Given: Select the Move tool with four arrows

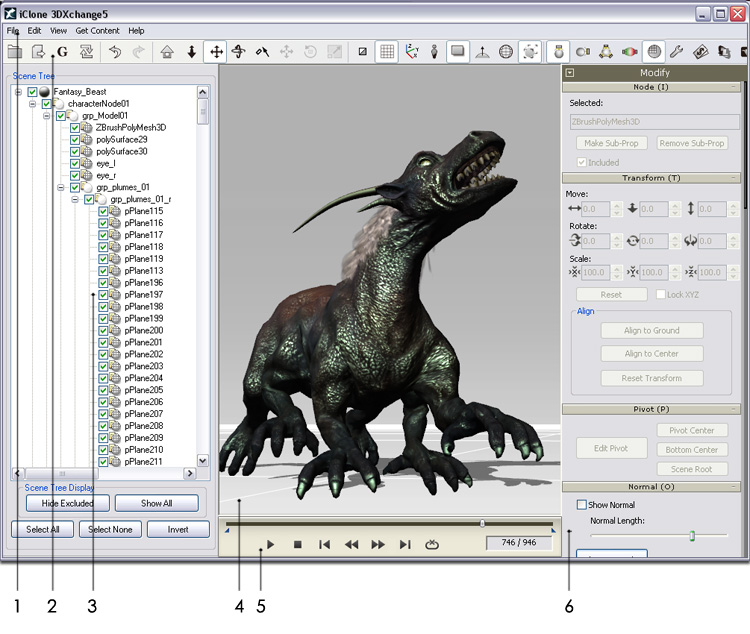Looking at the screenshot, I should tap(215, 51).
